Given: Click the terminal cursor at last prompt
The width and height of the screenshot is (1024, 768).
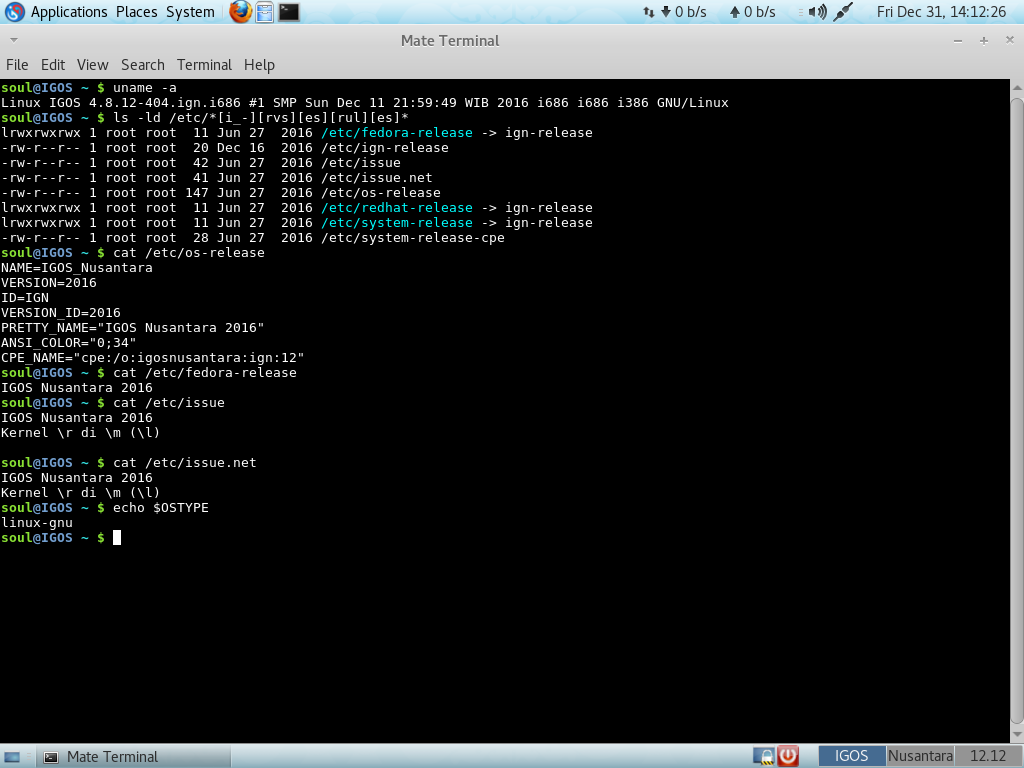Looking at the screenshot, I should pyautogui.click(x=117, y=537).
